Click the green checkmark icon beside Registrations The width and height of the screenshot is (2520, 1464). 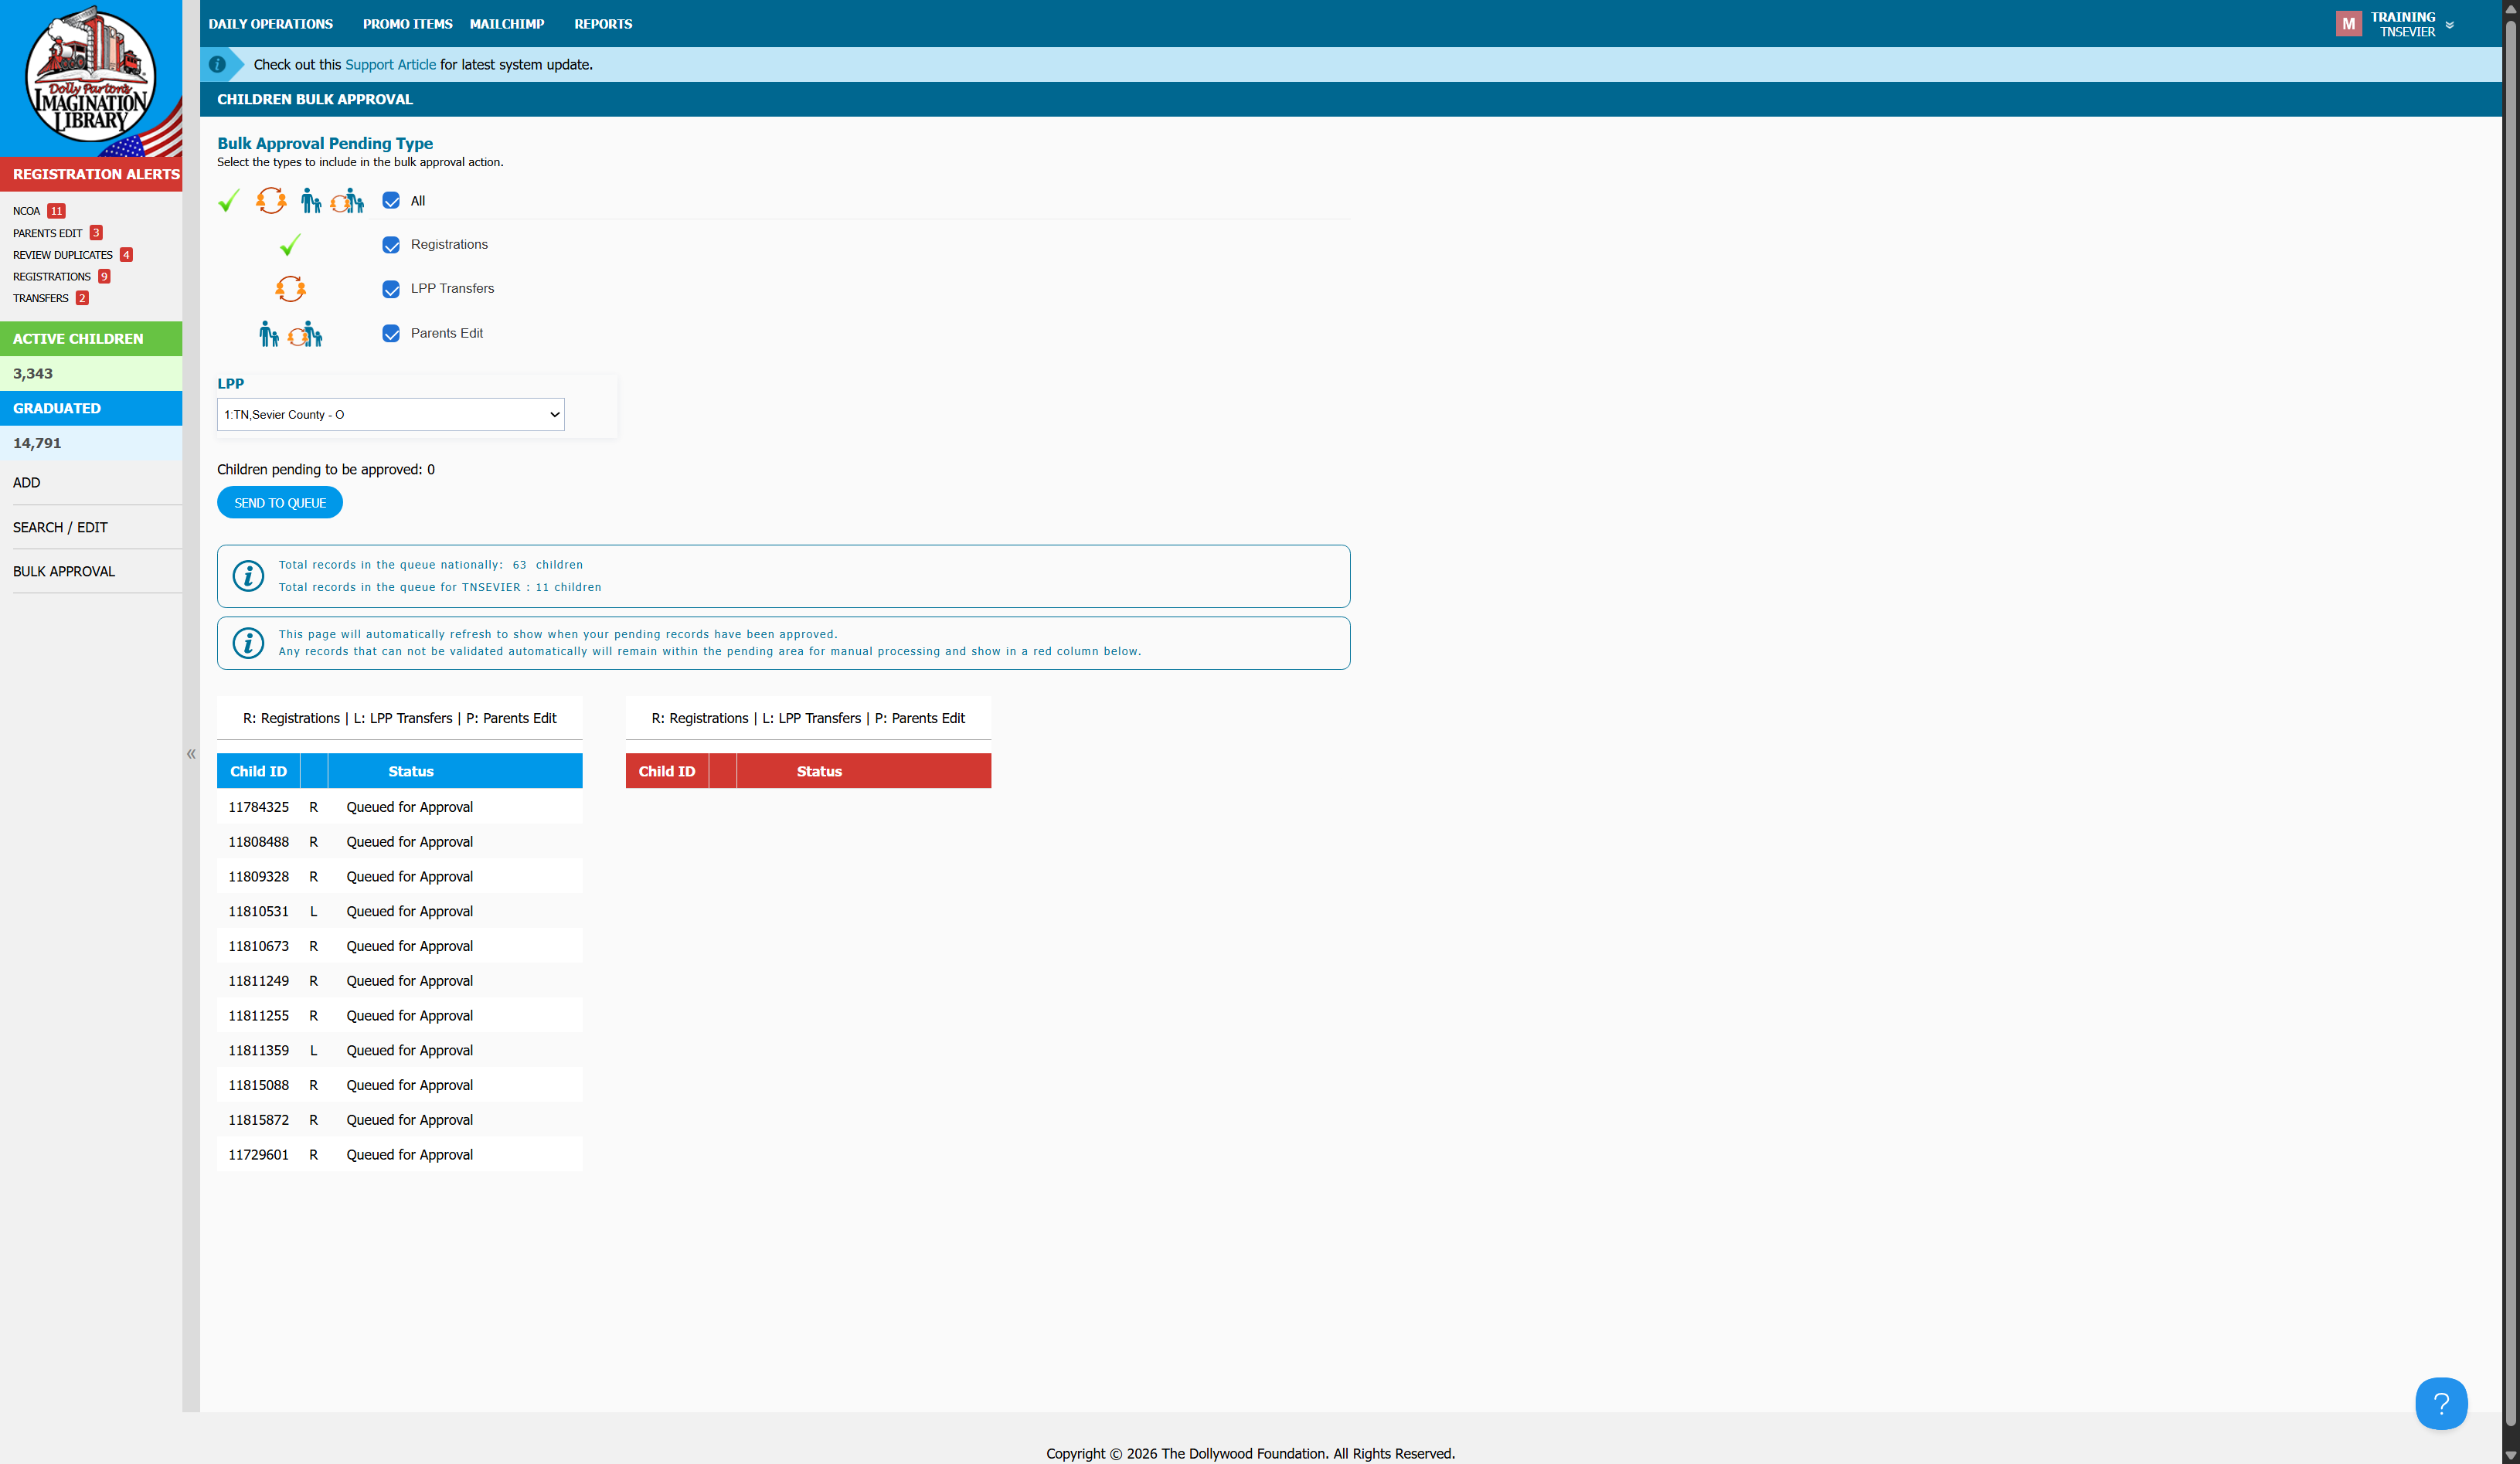click(290, 245)
